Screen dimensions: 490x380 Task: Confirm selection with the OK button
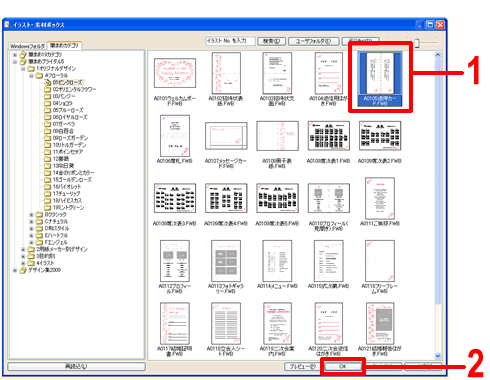[x=342, y=366]
